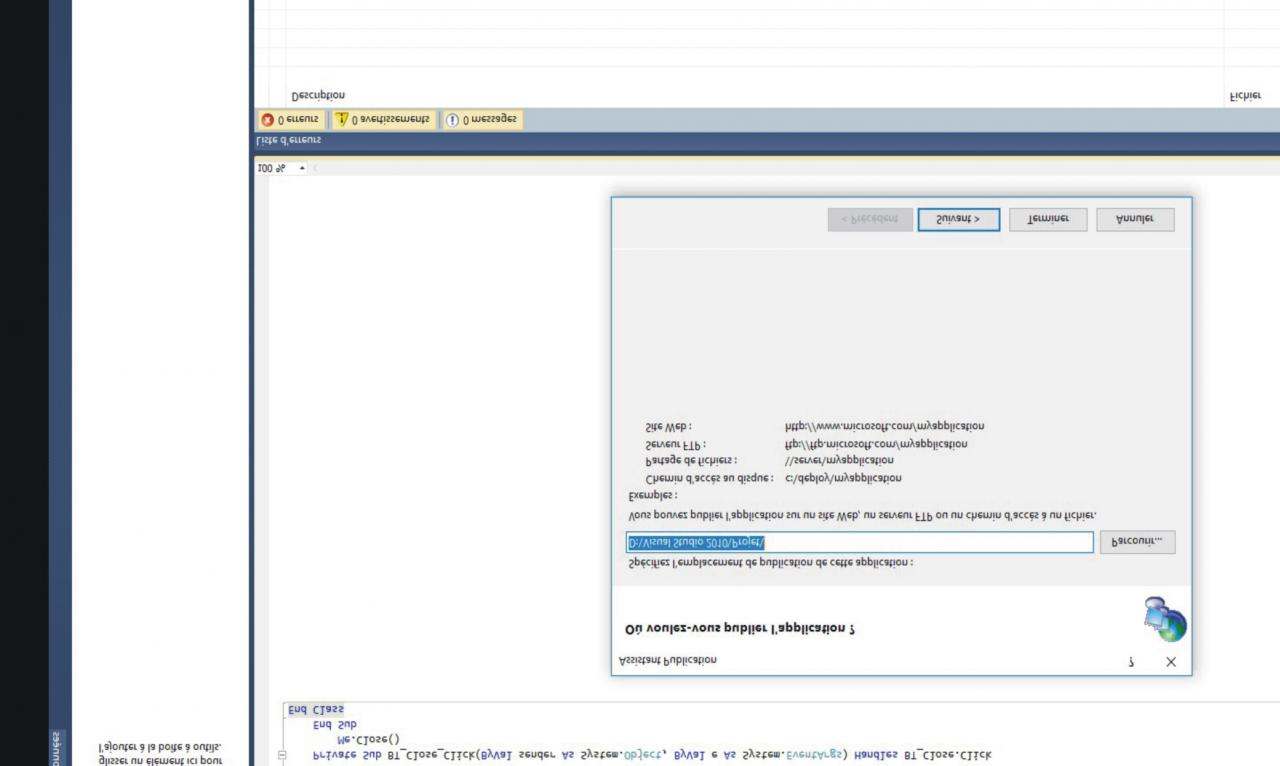The height and width of the screenshot is (766, 1280).
Task: Click the End Sub code line
Action: point(334,725)
